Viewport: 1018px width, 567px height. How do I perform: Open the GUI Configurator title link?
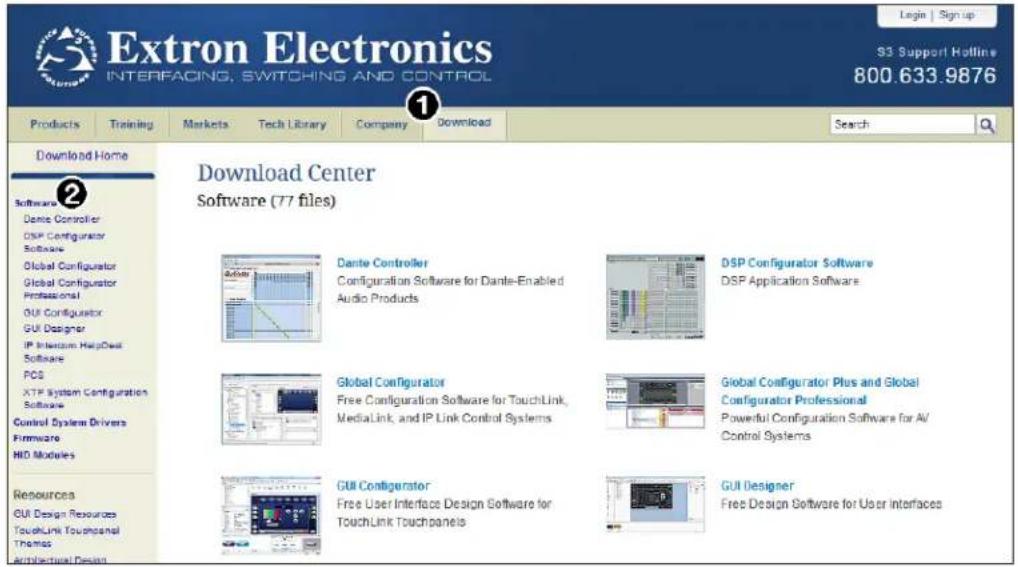tap(383, 486)
